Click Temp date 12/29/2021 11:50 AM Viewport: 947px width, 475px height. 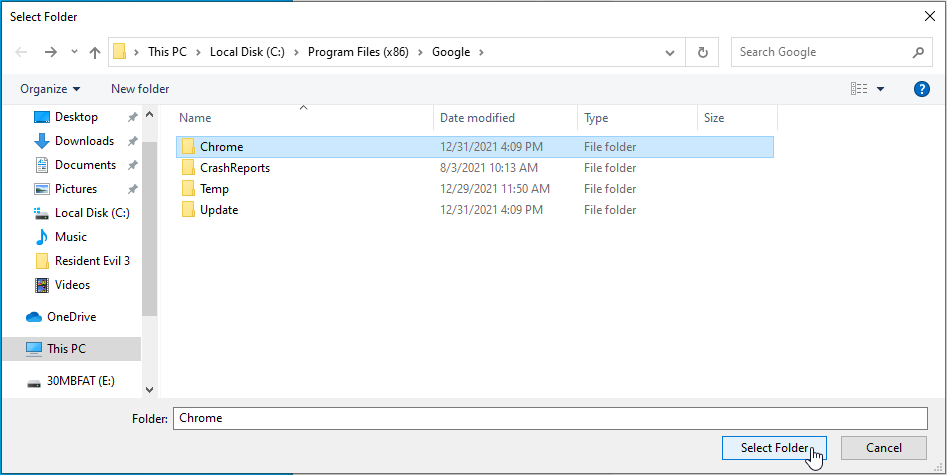(495, 189)
